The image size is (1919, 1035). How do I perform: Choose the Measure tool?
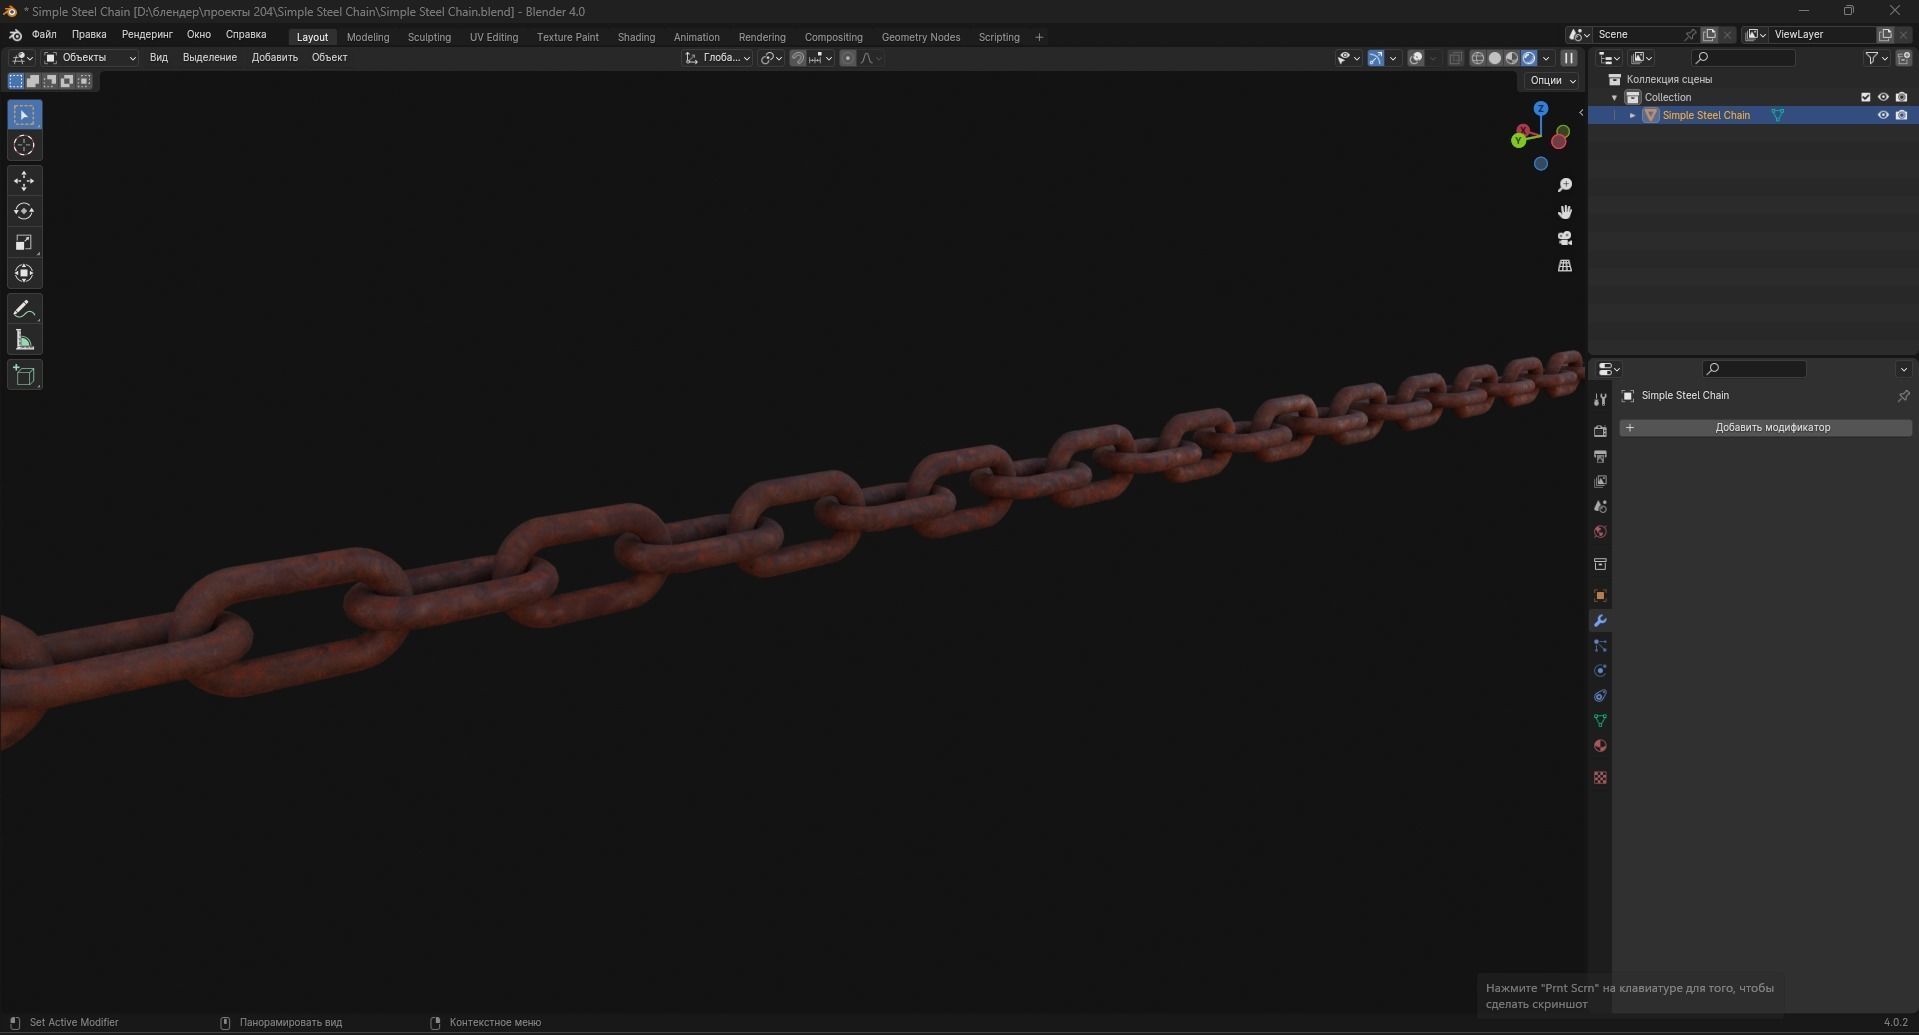[x=24, y=340]
